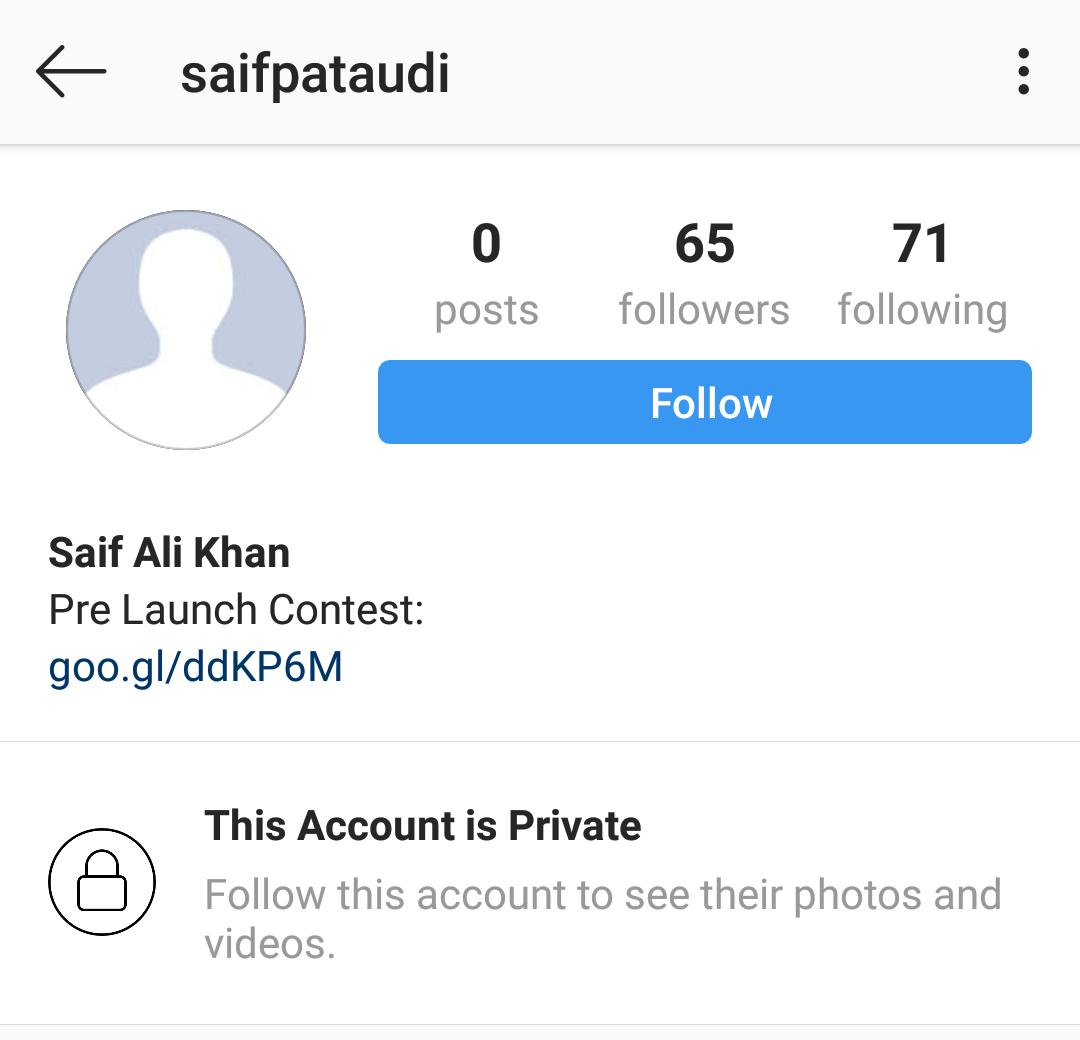The image size is (1080, 1040).
Task: Click the Saif Ali Khan display name
Action: pyautogui.click(x=169, y=552)
